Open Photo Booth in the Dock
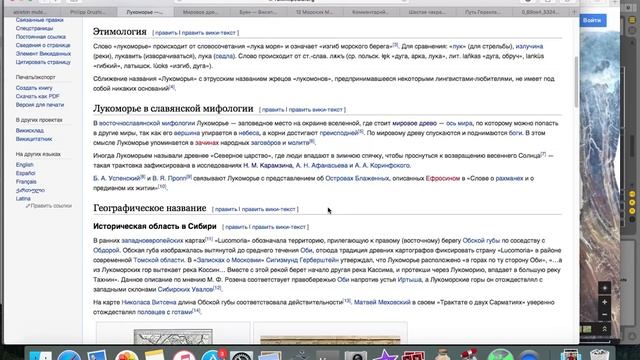The height and width of the screenshot is (360, 640). (x=413, y=355)
